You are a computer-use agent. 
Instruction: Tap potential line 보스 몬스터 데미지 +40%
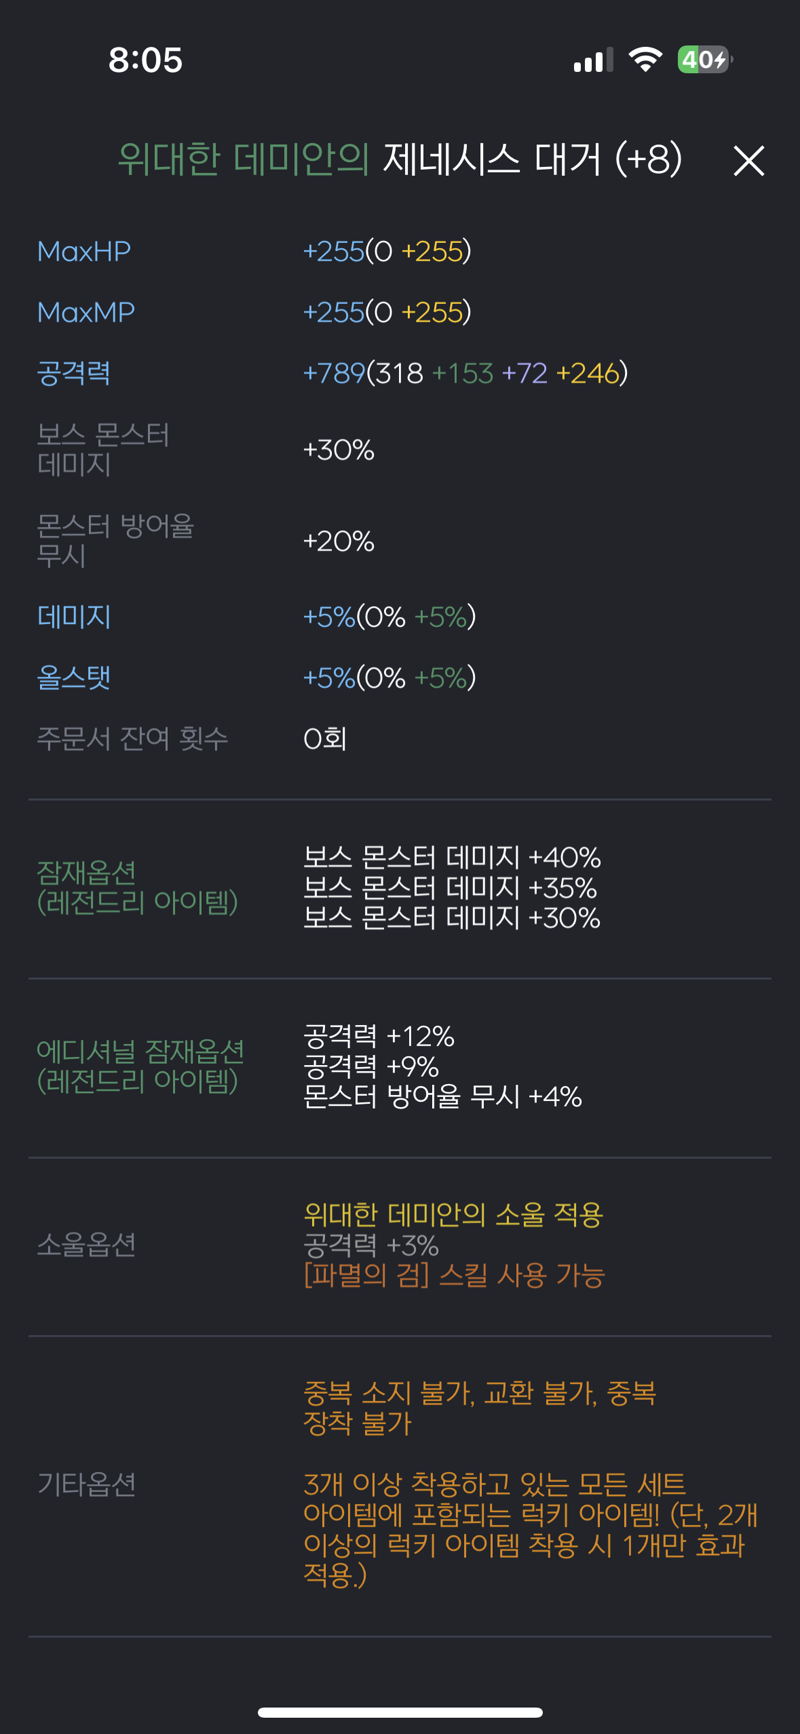(452, 857)
